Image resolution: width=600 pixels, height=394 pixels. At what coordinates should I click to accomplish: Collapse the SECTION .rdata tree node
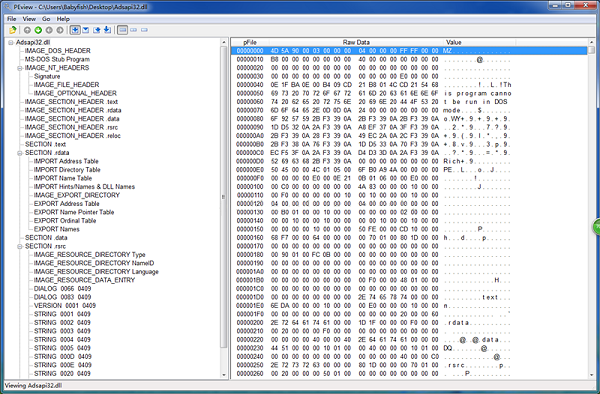pyautogui.click(x=20, y=153)
